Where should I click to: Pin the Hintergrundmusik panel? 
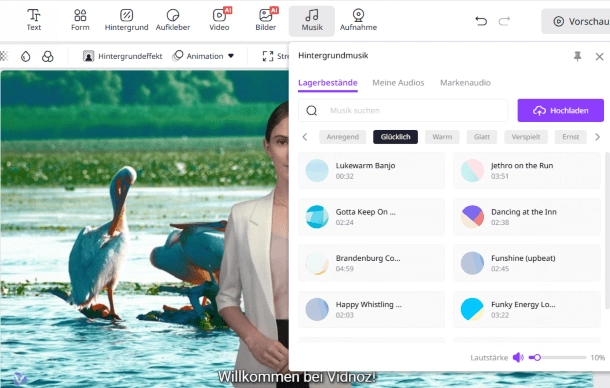[577, 56]
